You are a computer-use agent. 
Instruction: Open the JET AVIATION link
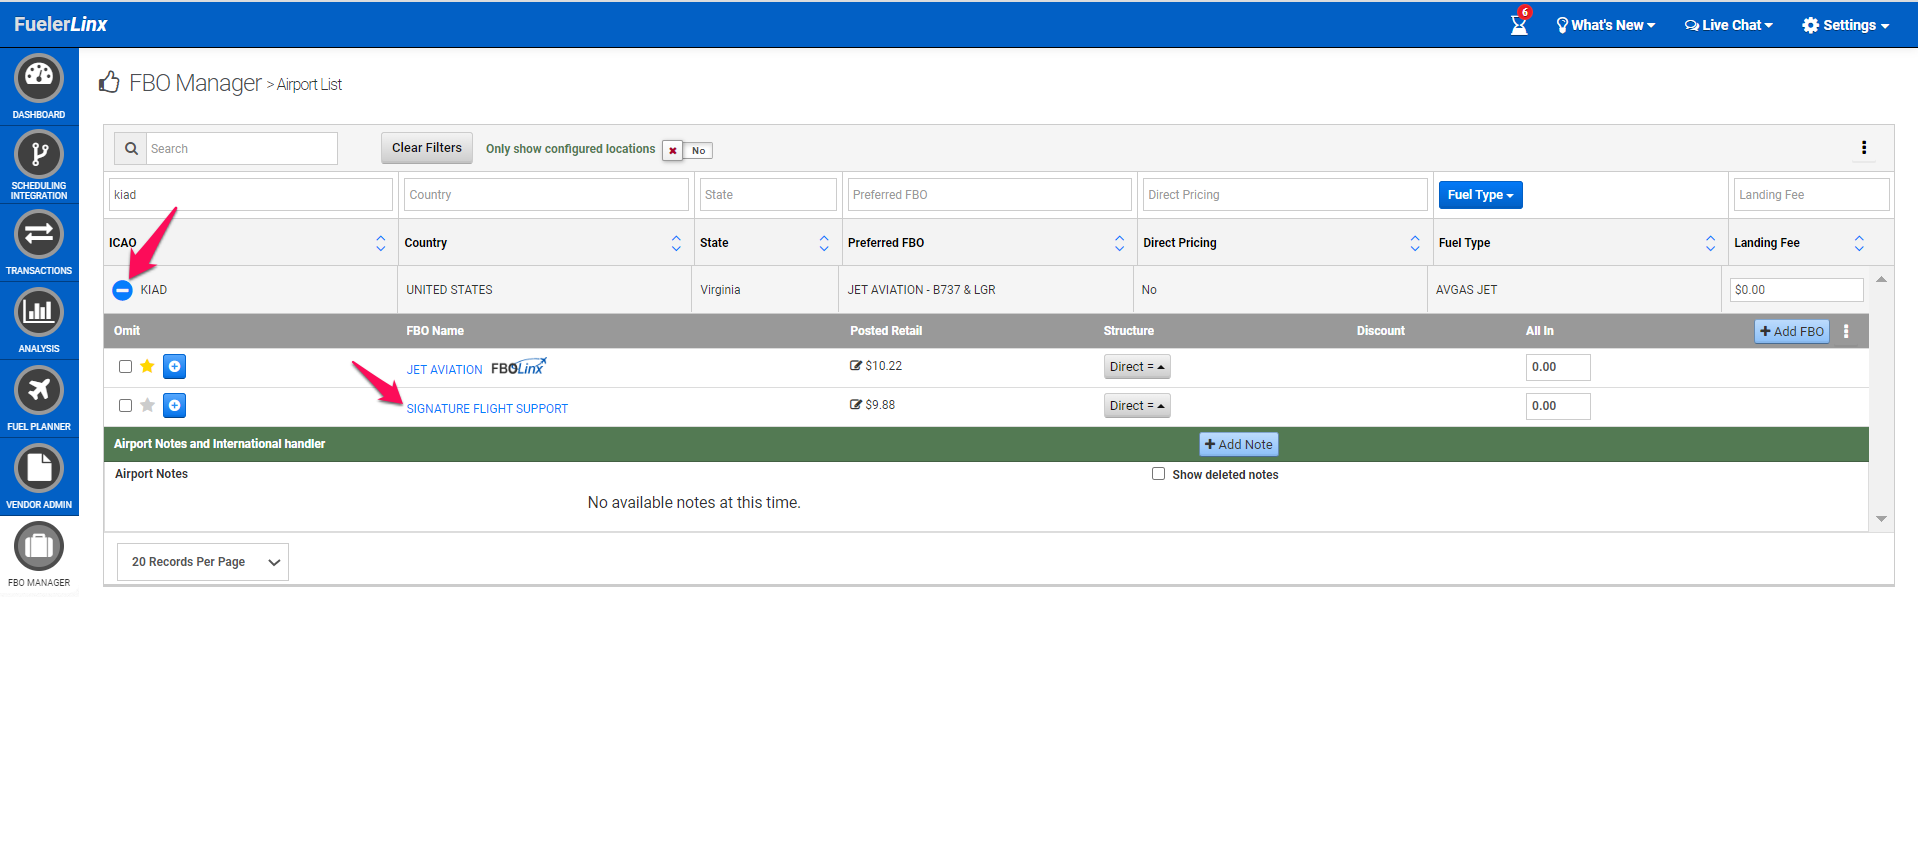(x=444, y=370)
